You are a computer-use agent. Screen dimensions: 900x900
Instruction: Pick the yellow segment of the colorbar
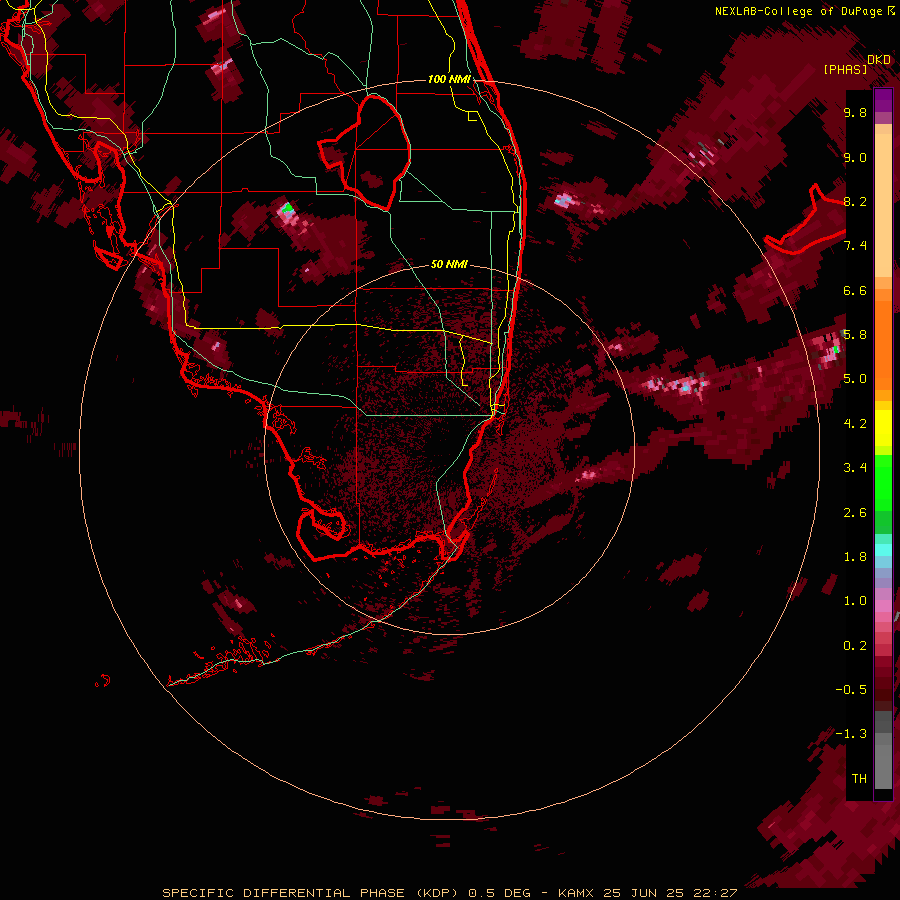[x=883, y=428]
